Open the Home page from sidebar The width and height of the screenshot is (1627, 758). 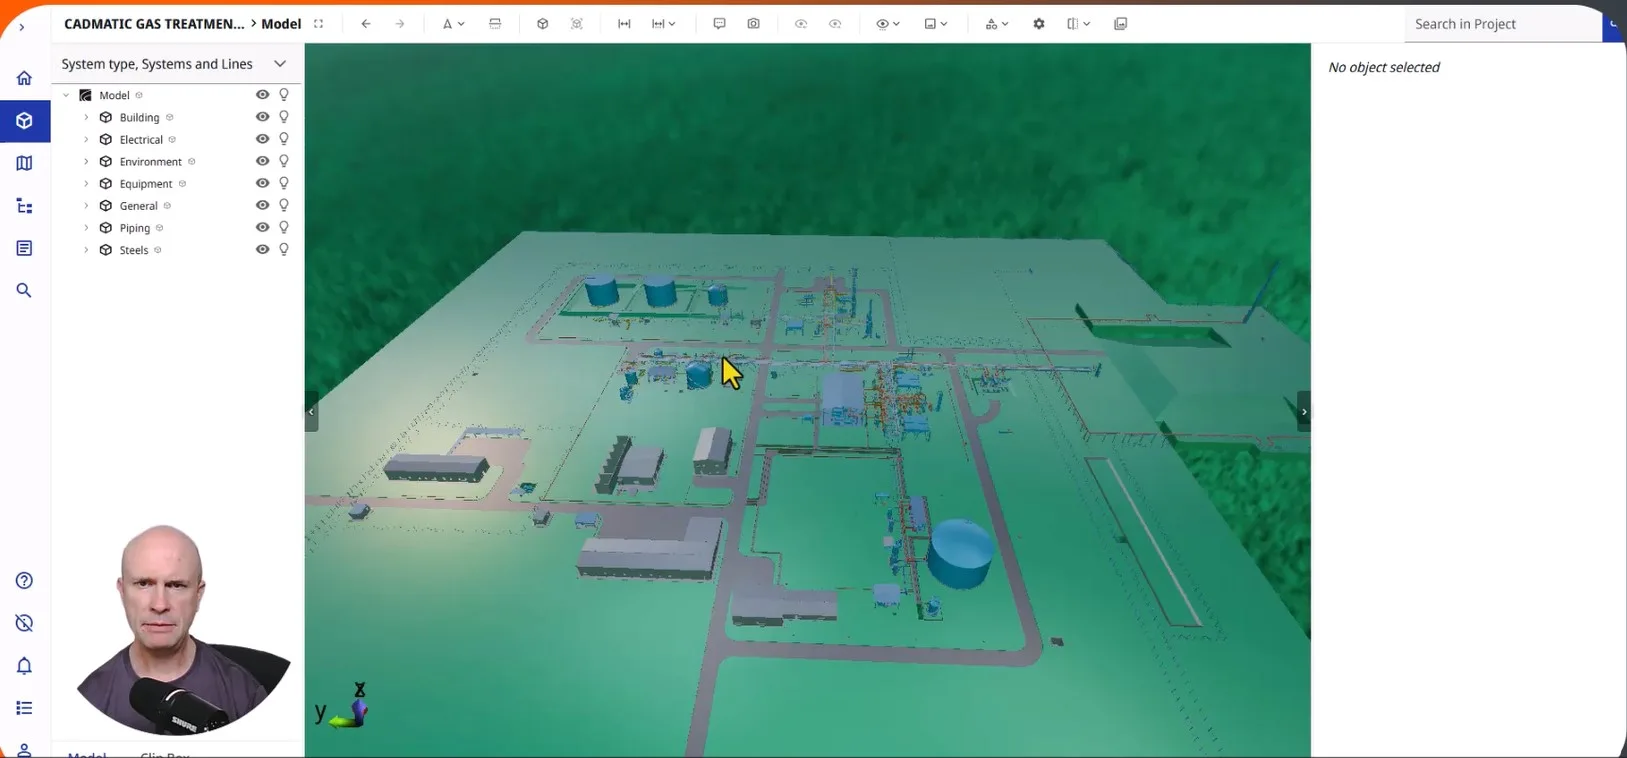tap(24, 78)
